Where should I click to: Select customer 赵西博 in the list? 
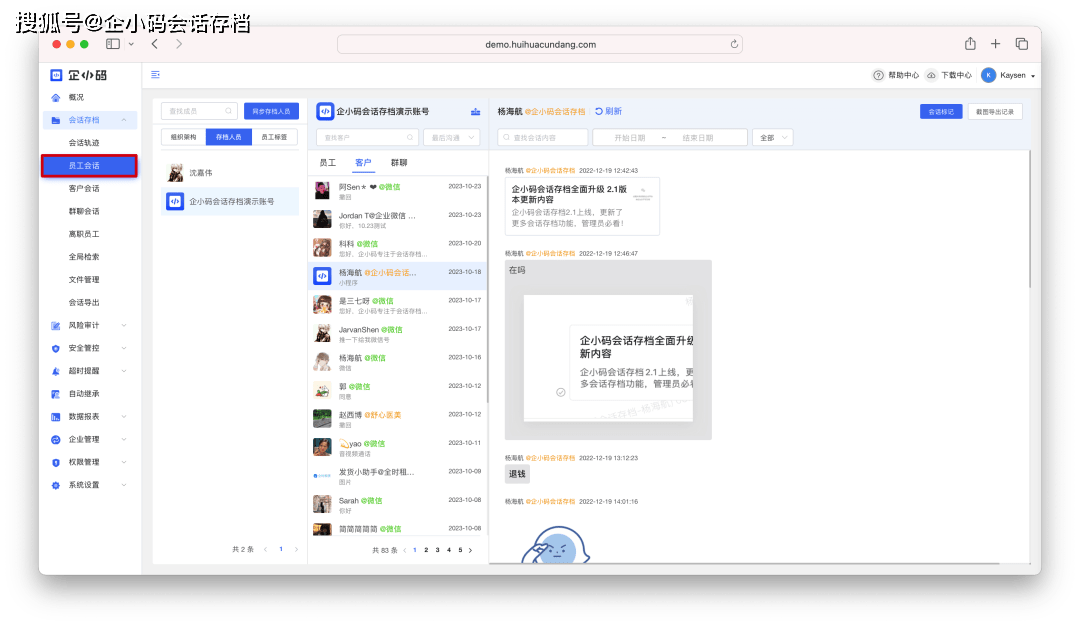click(x=397, y=419)
